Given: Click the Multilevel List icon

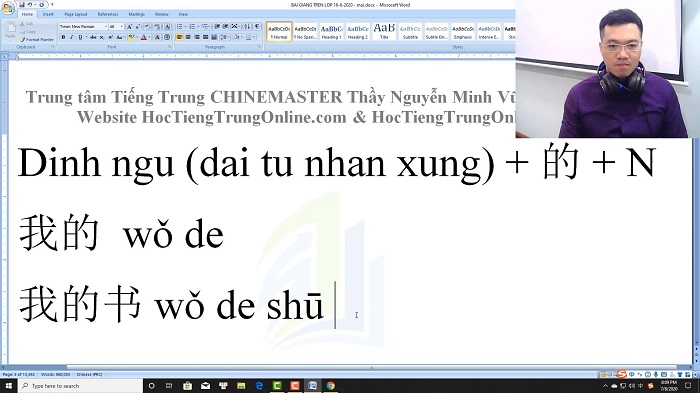Looking at the screenshot, I should click(x=205, y=26).
